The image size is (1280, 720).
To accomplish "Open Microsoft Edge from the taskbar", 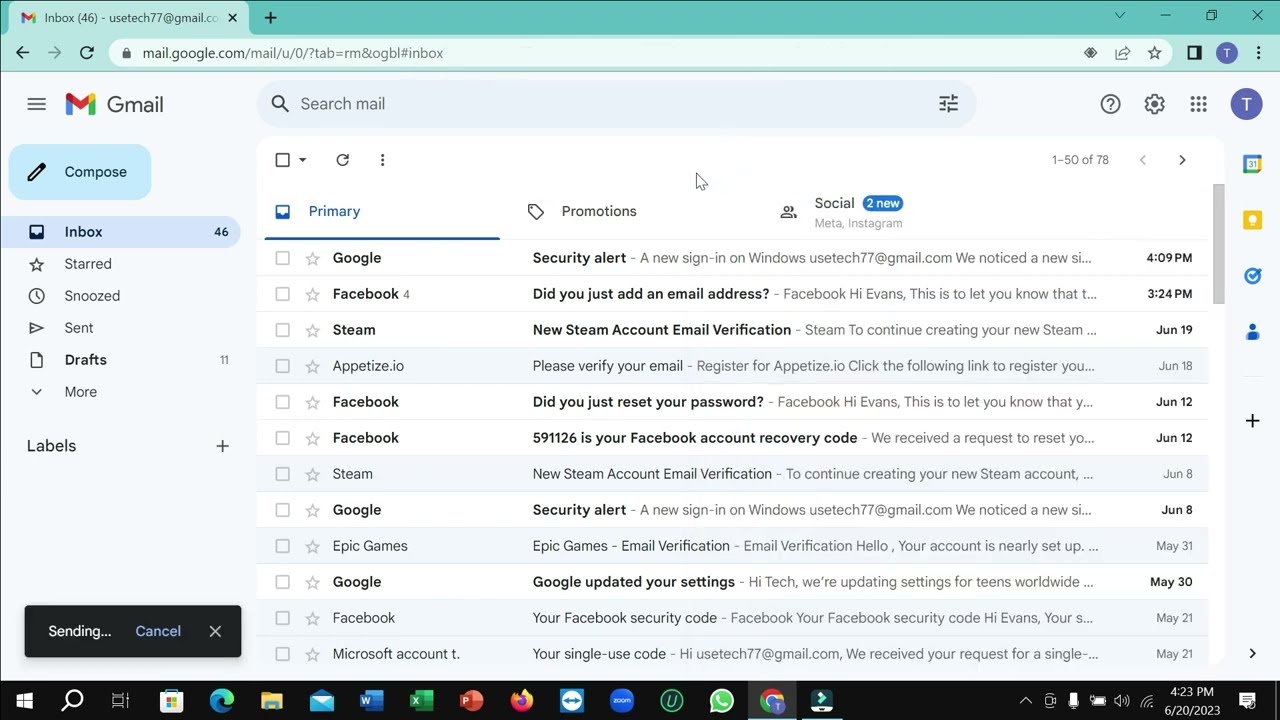I will [221, 701].
